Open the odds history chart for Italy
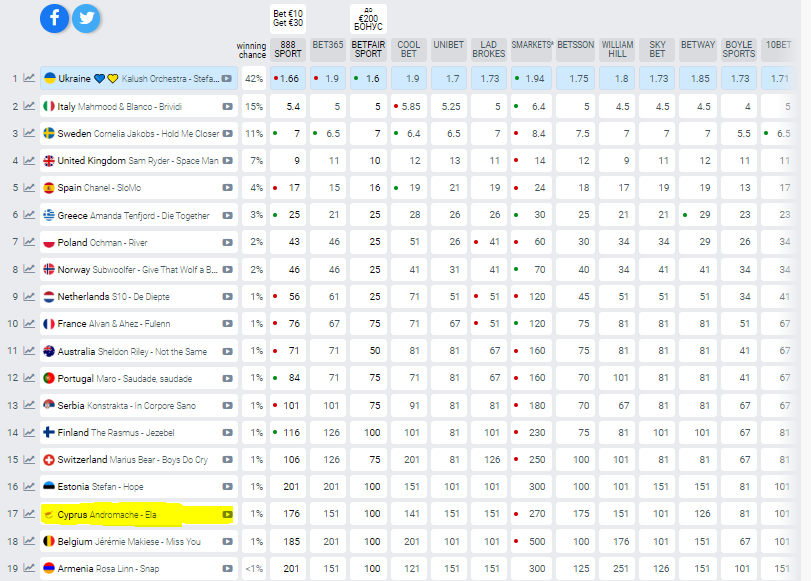 click(x=29, y=106)
